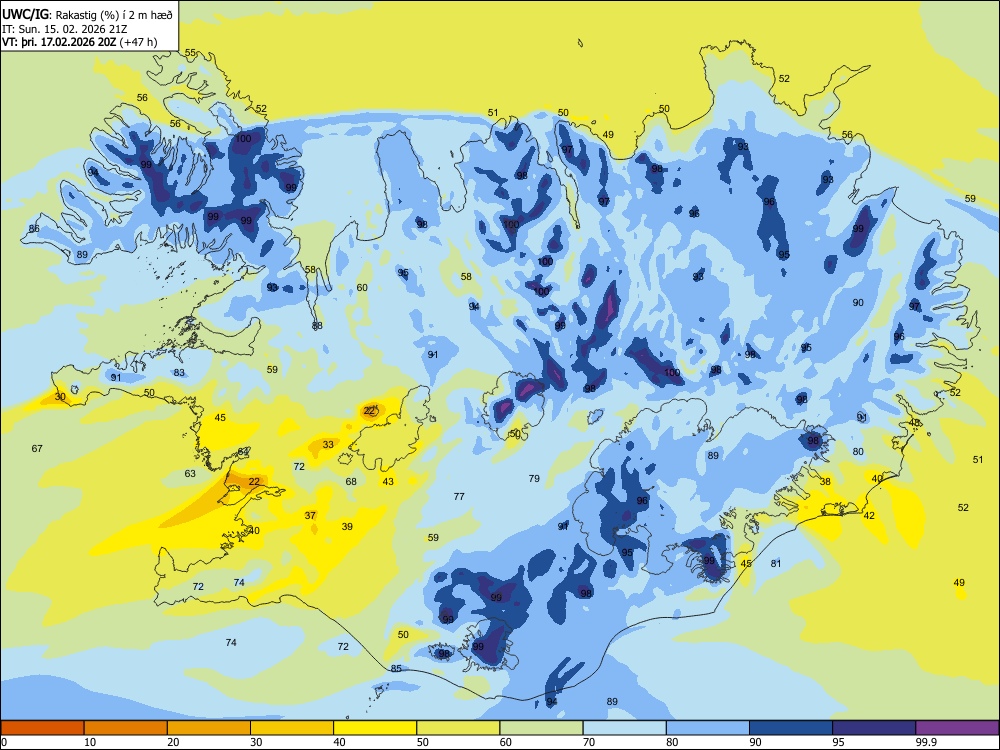
Task: Click the map humidity value '37'
Action: pyautogui.click(x=310, y=515)
